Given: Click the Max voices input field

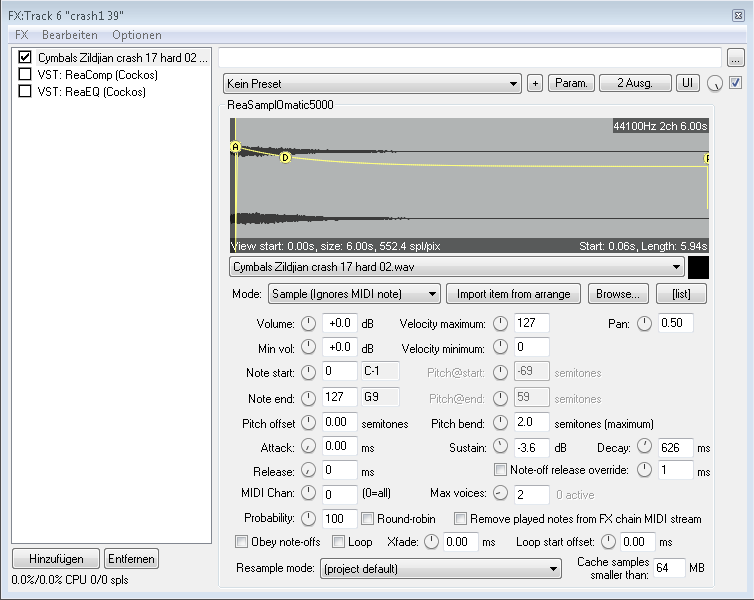Looking at the screenshot, I should point(532,495).
